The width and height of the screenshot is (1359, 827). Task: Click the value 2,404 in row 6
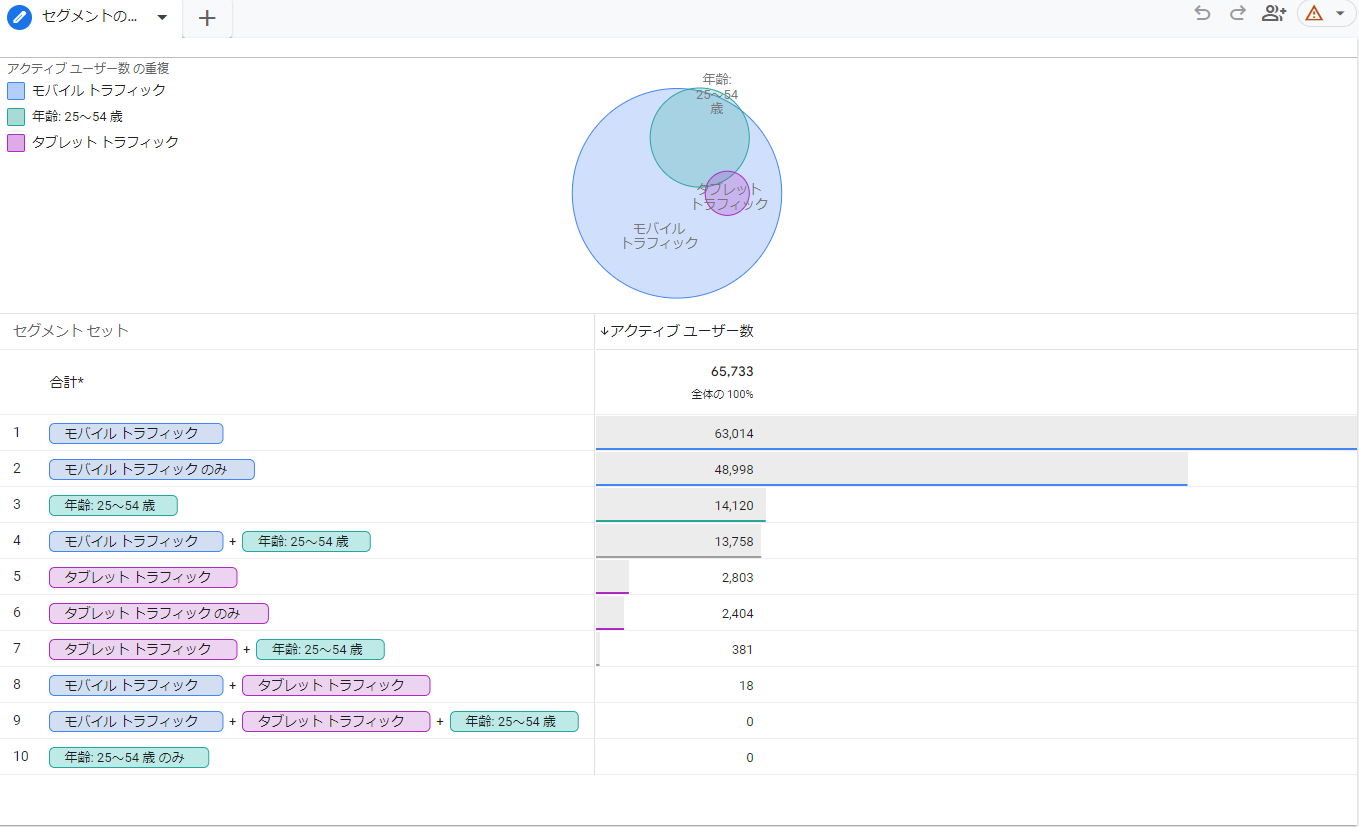737,613
